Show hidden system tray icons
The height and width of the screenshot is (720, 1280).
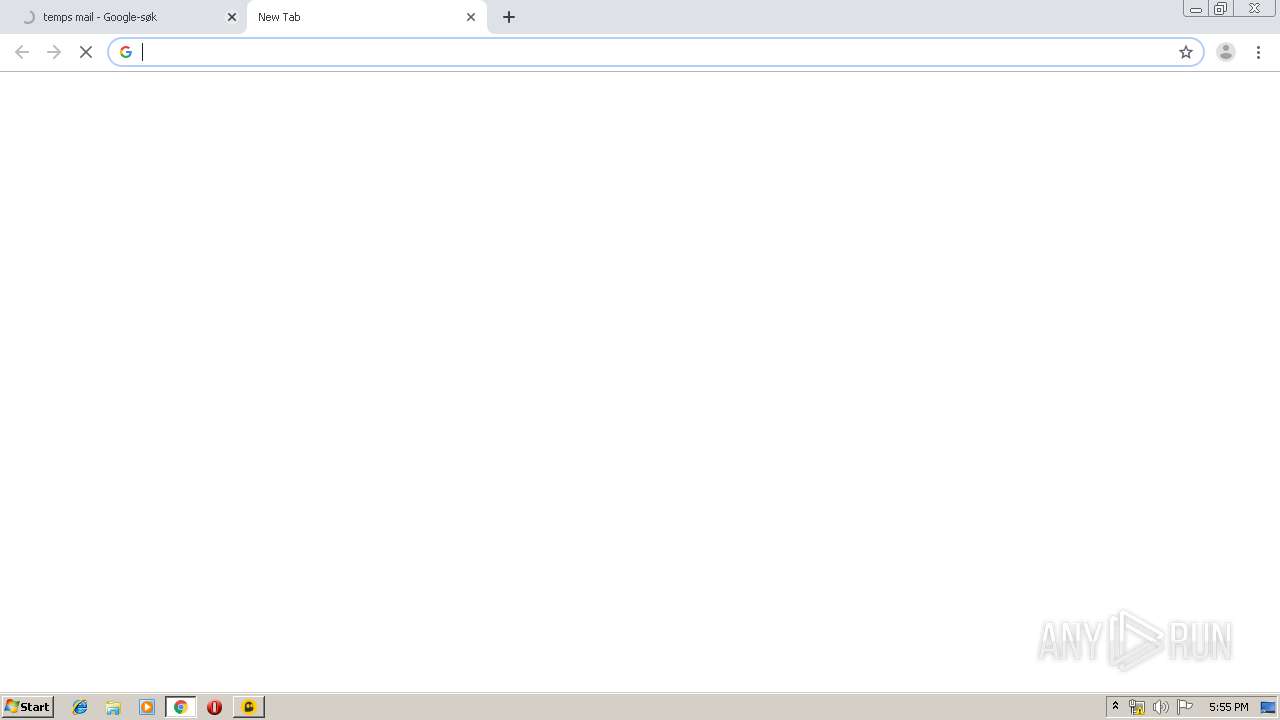[x=1116, y=707]
